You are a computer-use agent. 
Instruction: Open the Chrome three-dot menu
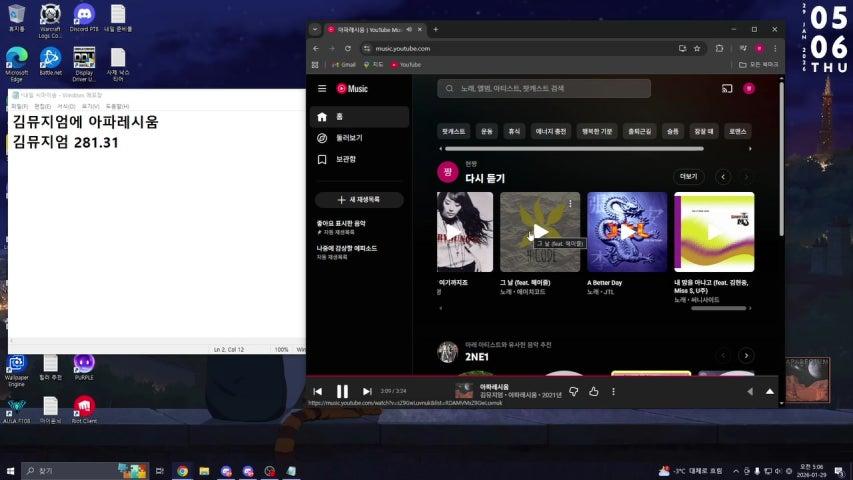pos(775,48)
